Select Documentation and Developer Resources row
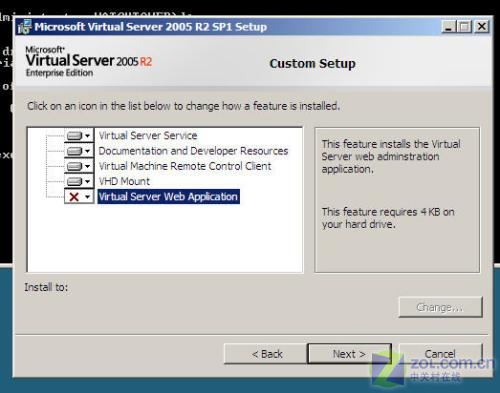 (193, 151)
